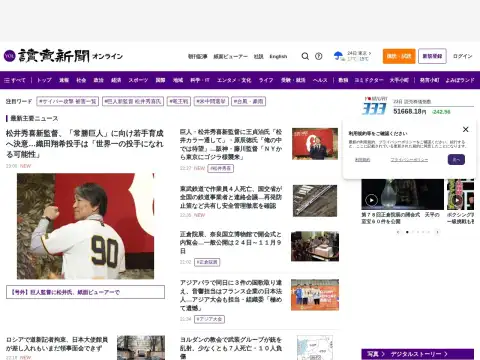Open the アジアパラ anthem mix-up article
The height and width of the screenshot is (360, 480).
(x=231, y=295)
